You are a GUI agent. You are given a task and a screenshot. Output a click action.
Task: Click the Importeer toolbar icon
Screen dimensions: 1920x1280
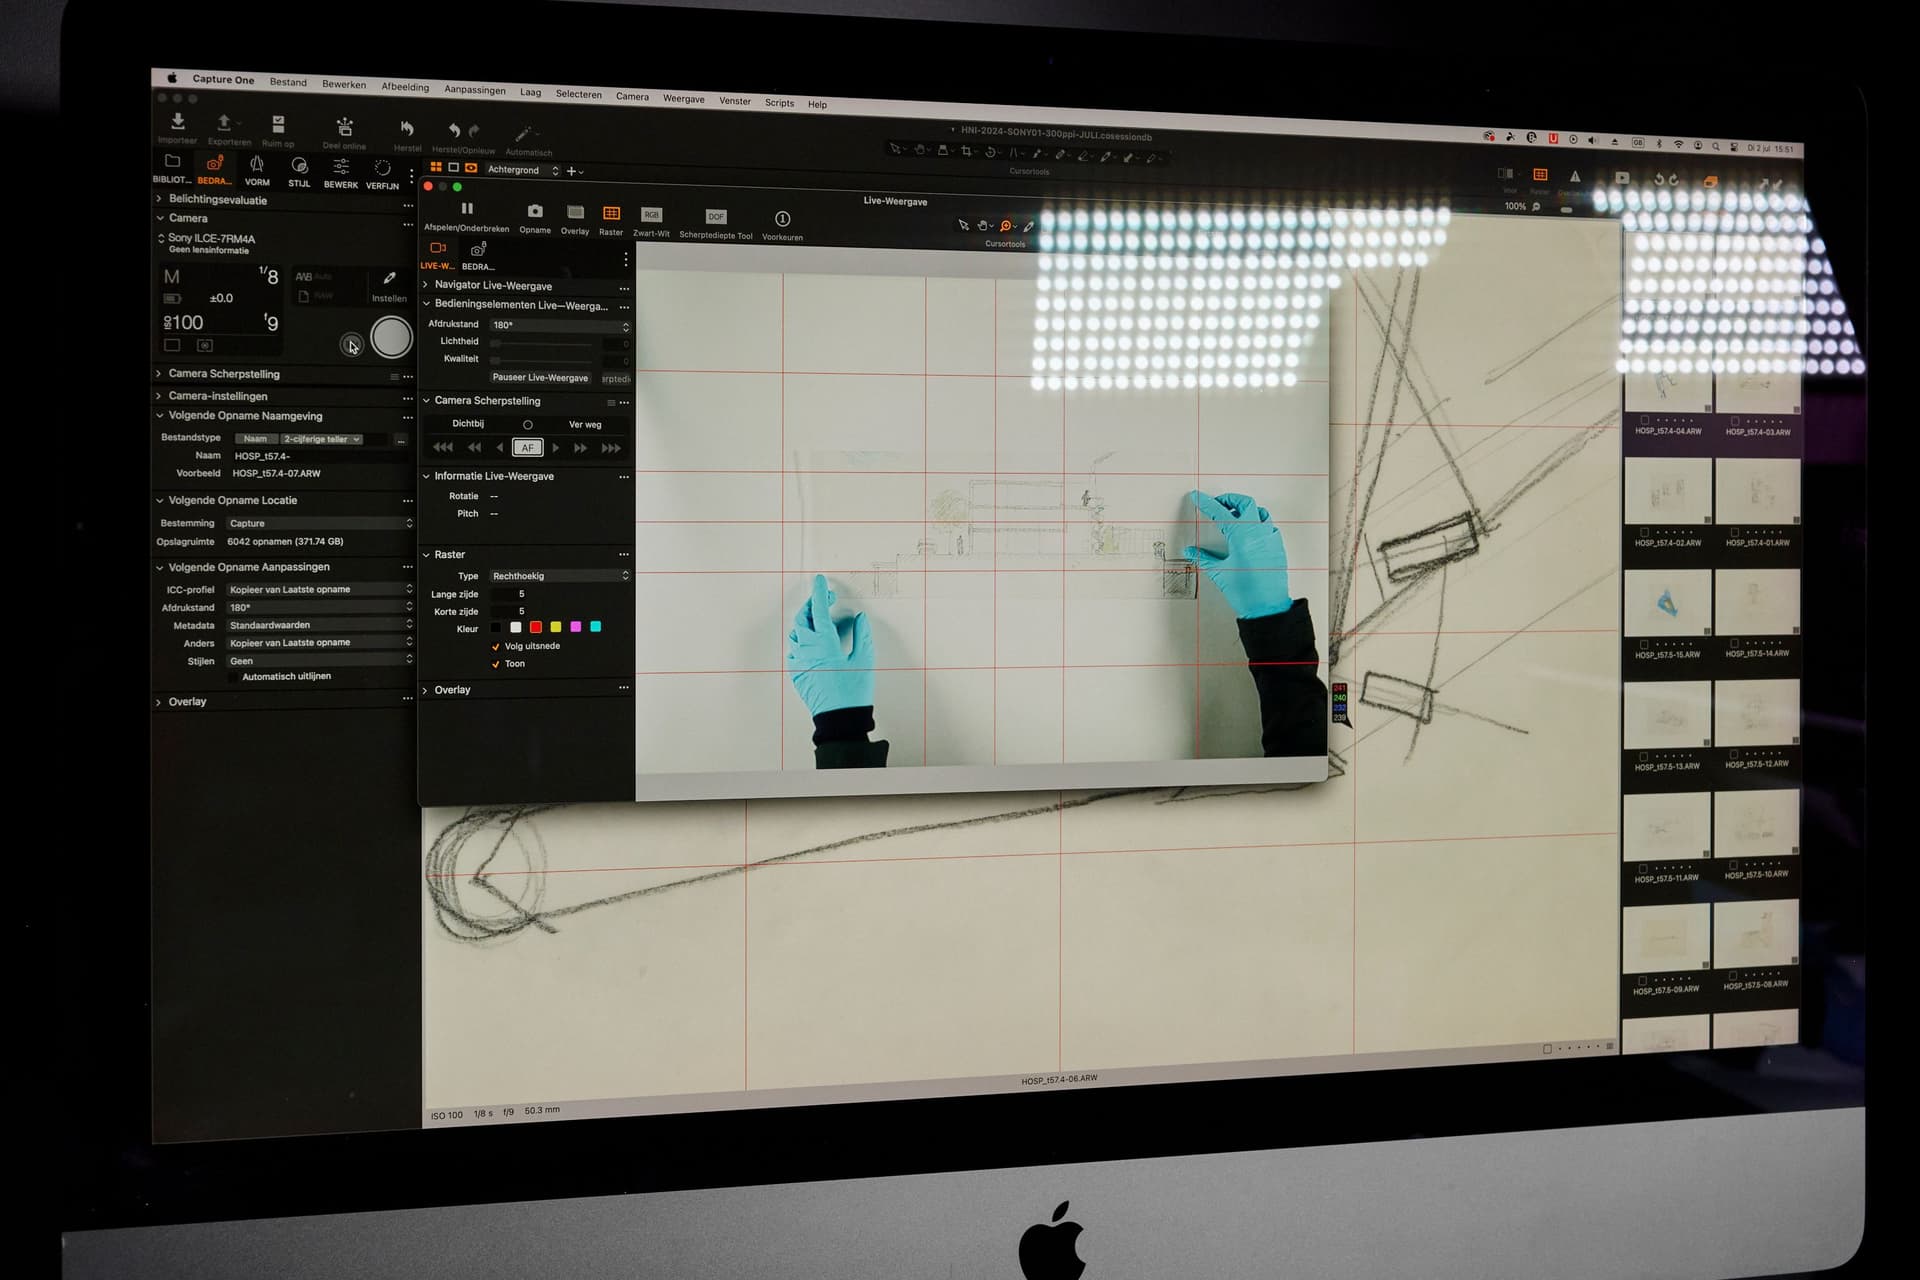click(x=178, y=122)
